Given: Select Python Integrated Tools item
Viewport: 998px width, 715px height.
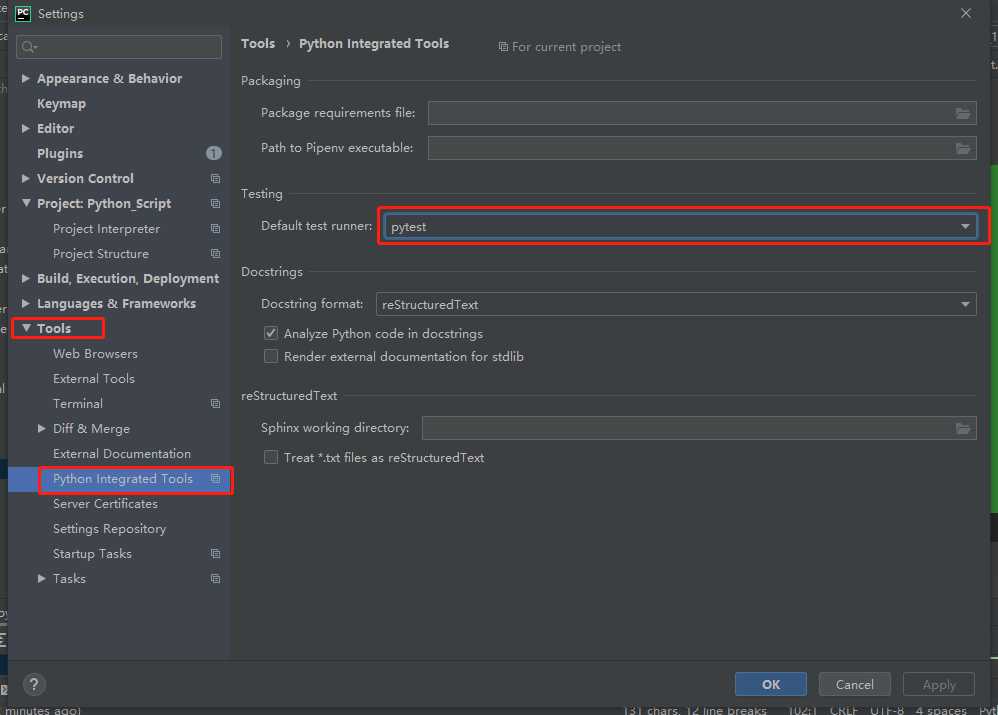Looking at the screenshot, I should (122, 479).
